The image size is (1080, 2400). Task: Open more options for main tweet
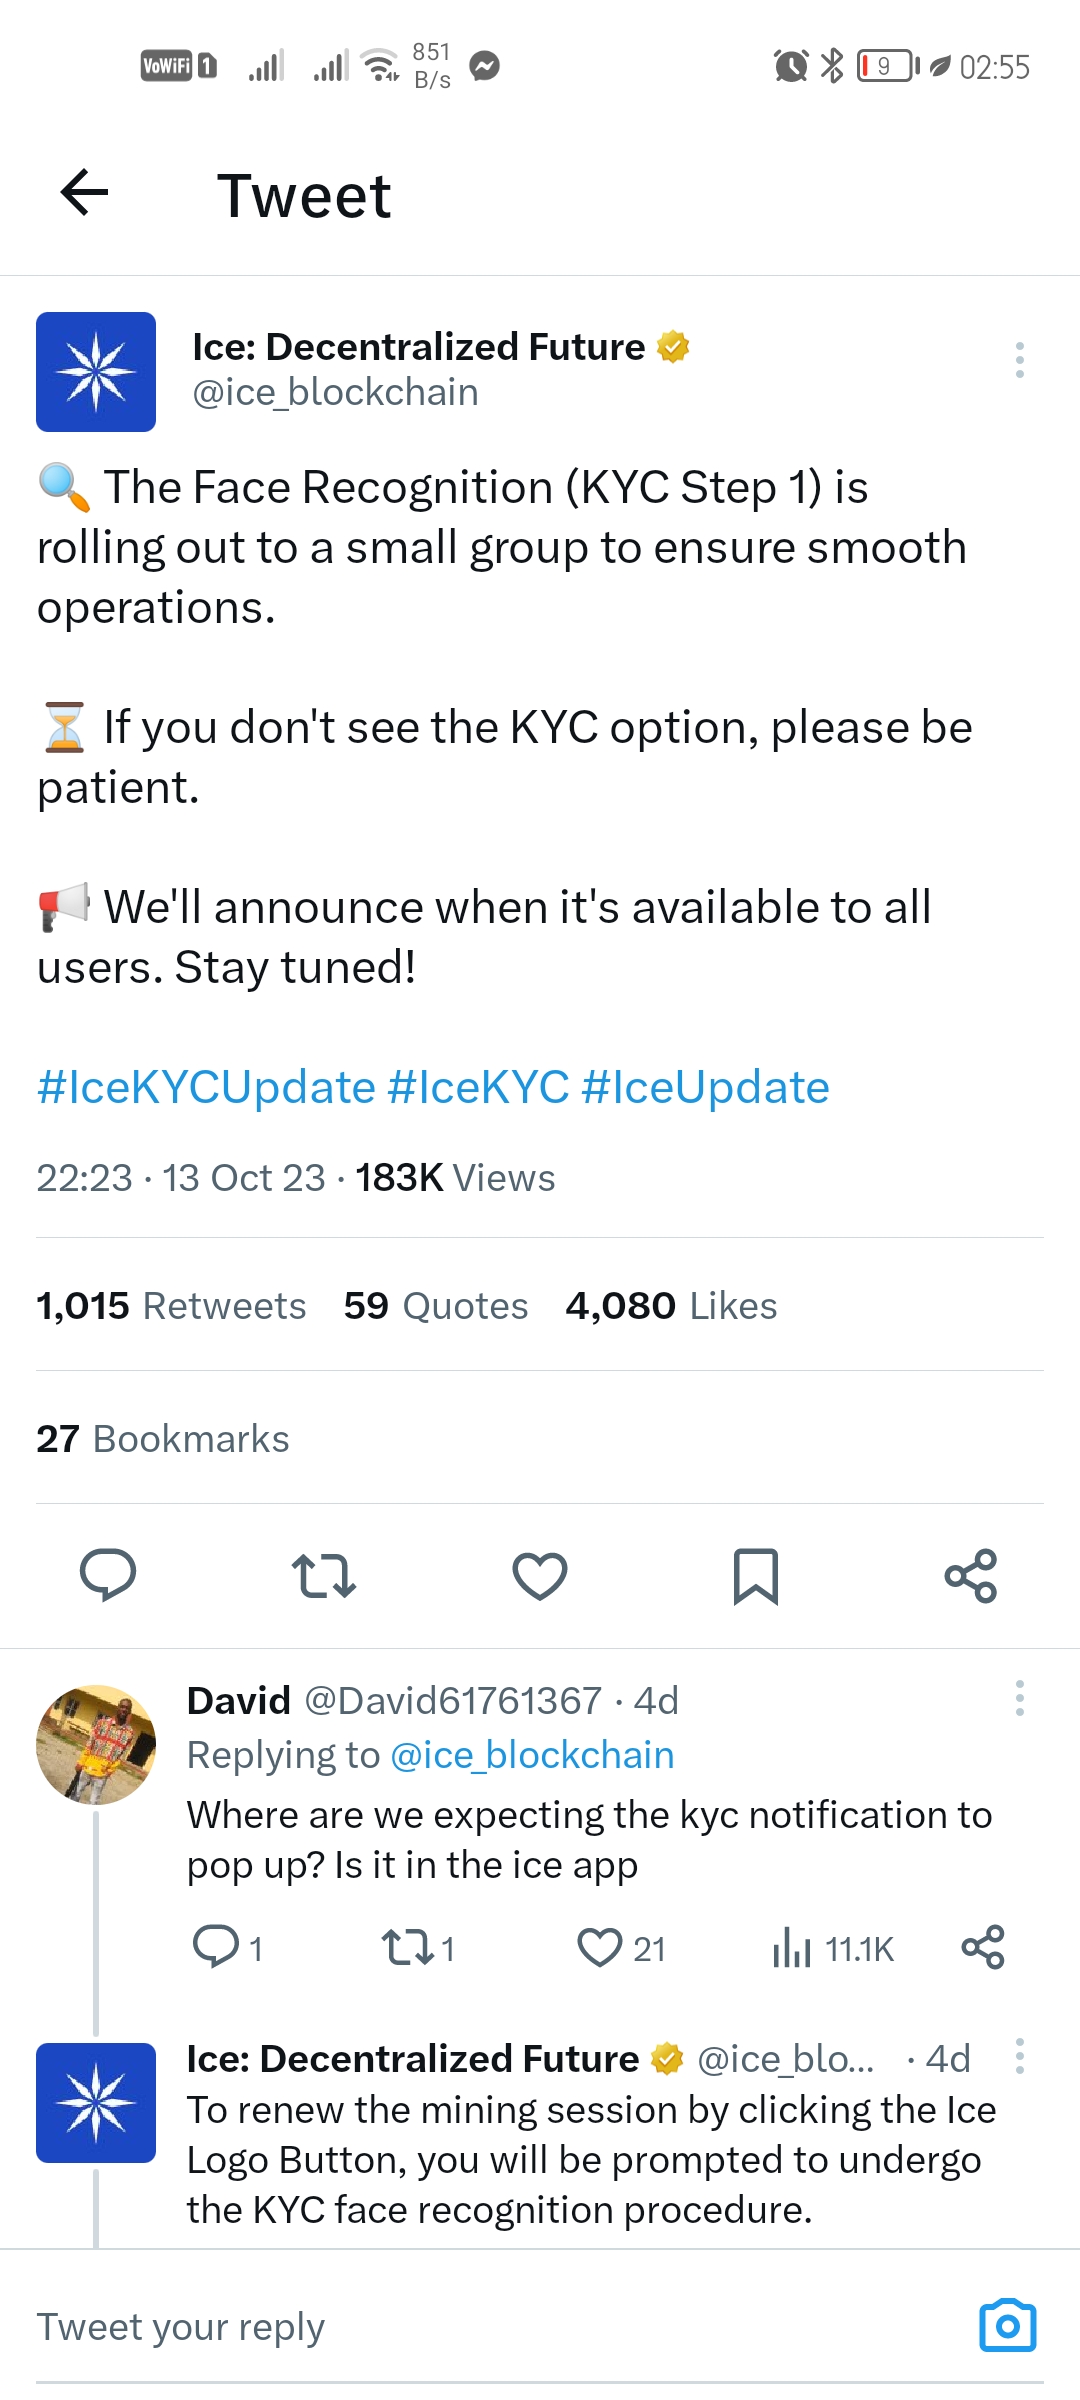1019,360
